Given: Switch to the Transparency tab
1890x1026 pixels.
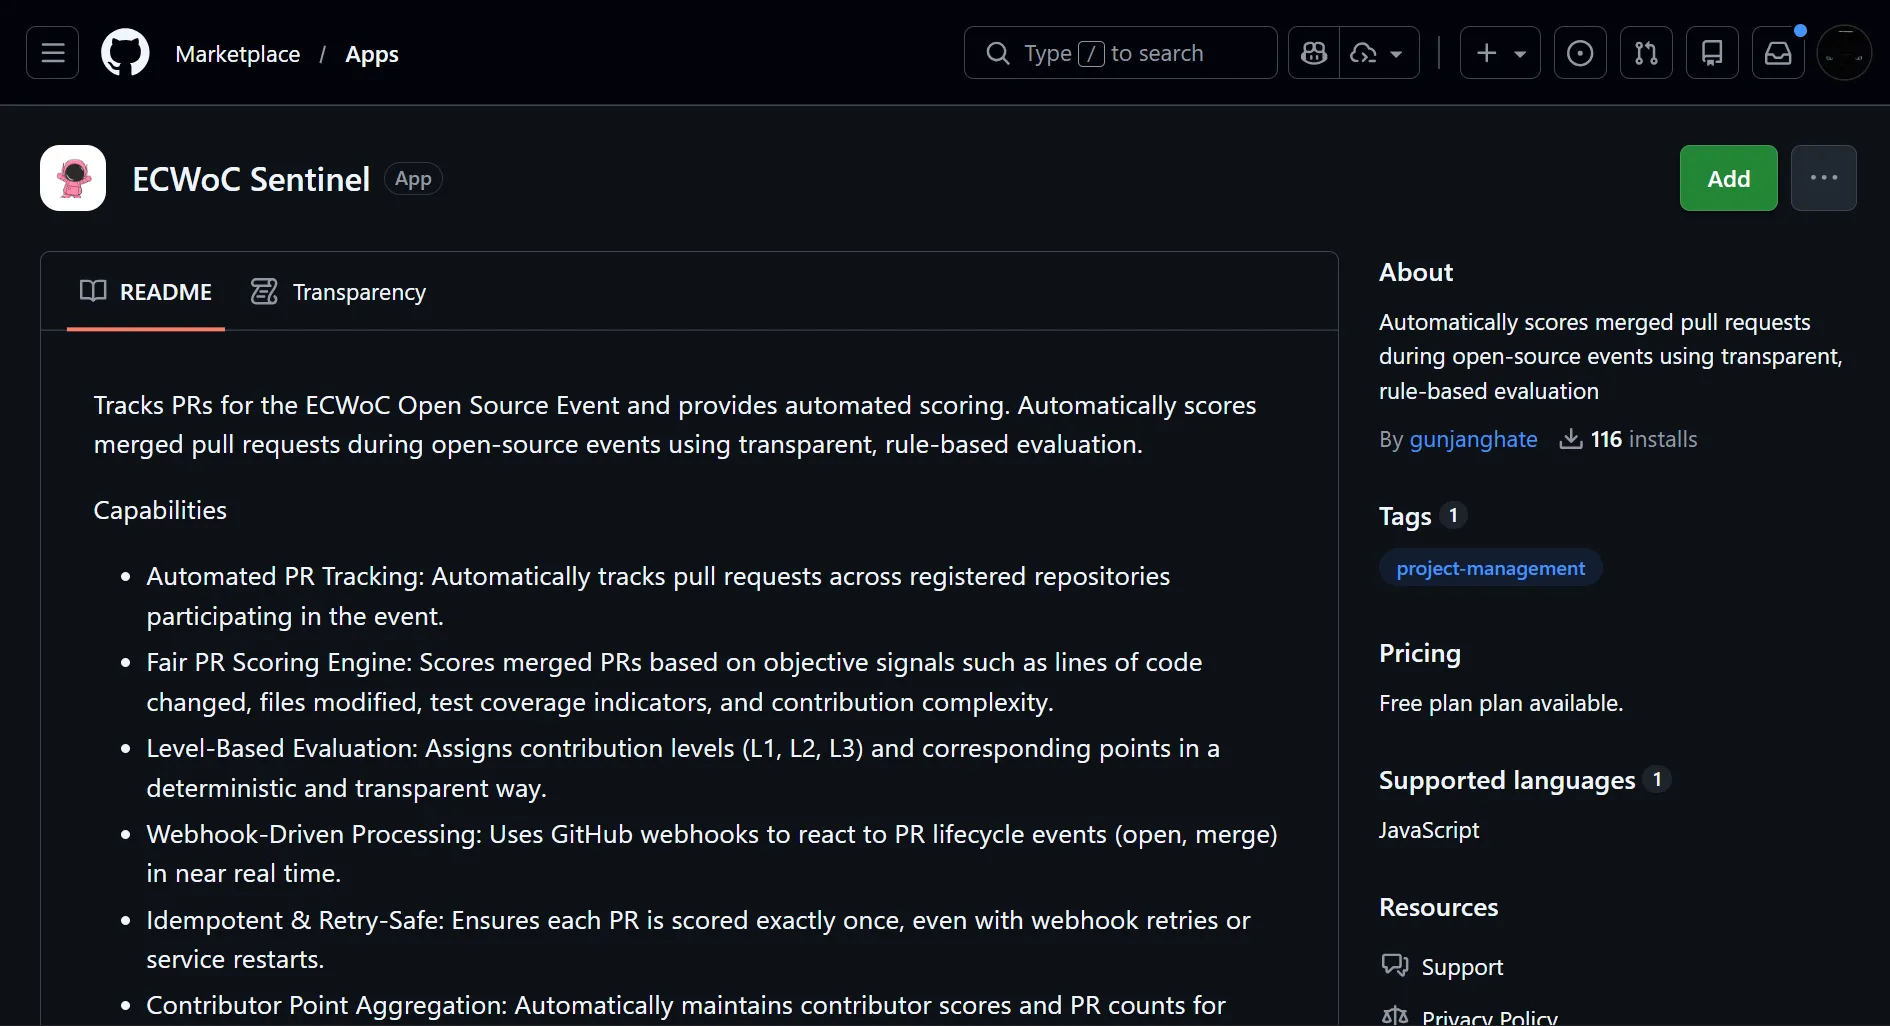Looking at the screenshot, I should point(338,292).
